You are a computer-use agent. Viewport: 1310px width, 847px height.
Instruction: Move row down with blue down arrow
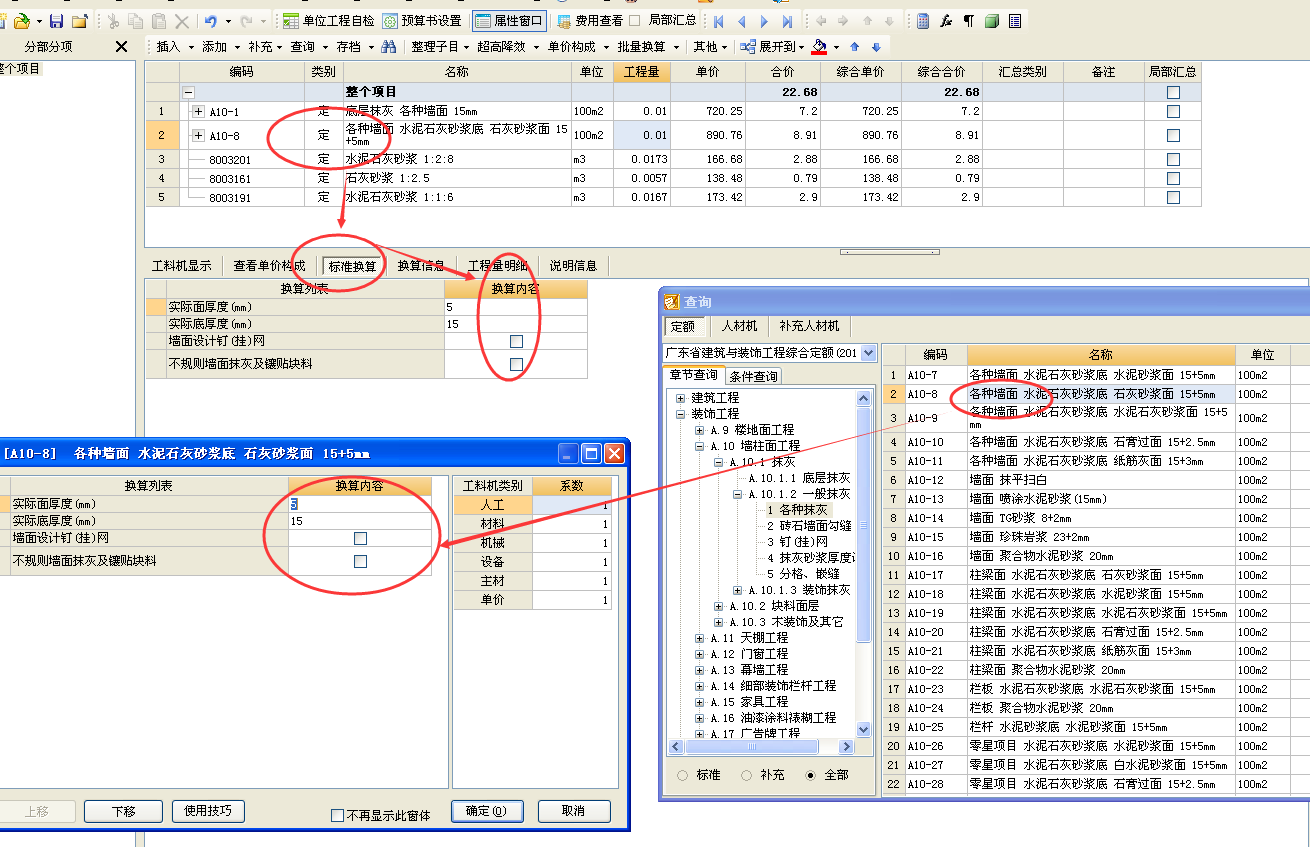[x=876, y=46]
